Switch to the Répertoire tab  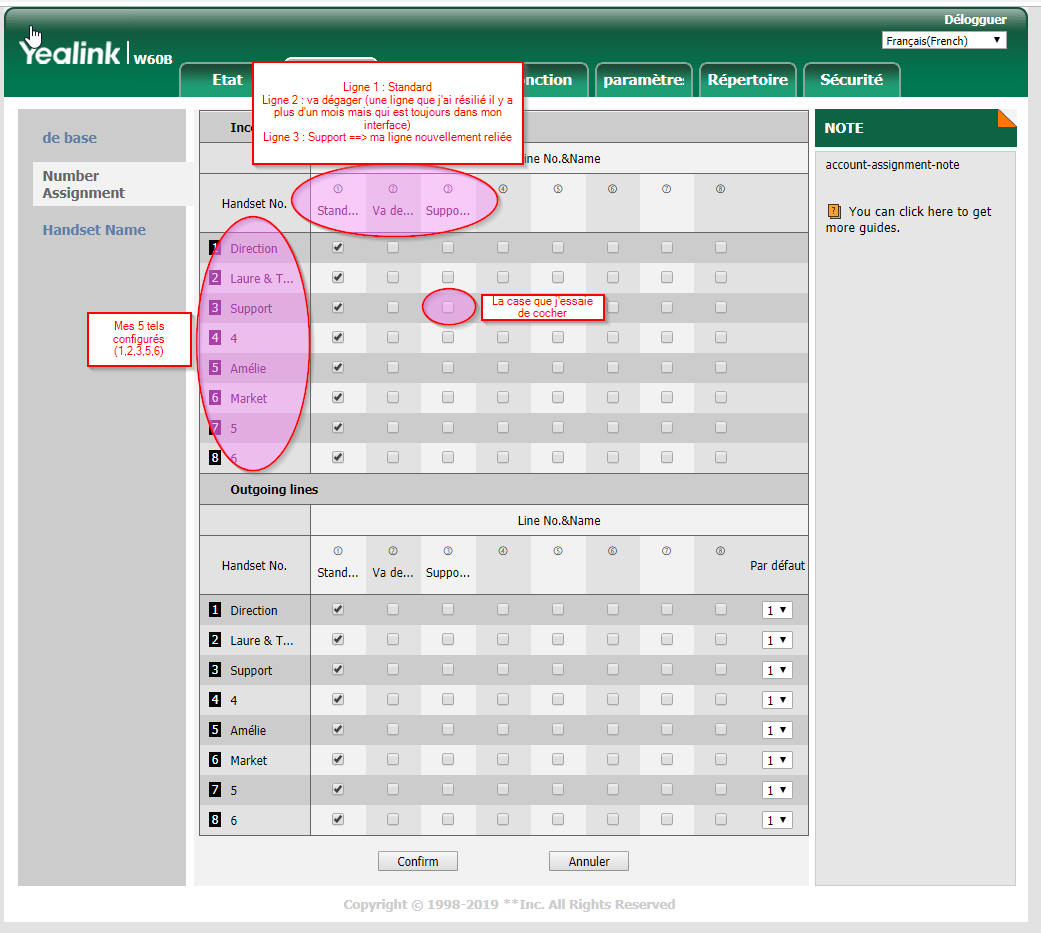coord(747,80)
